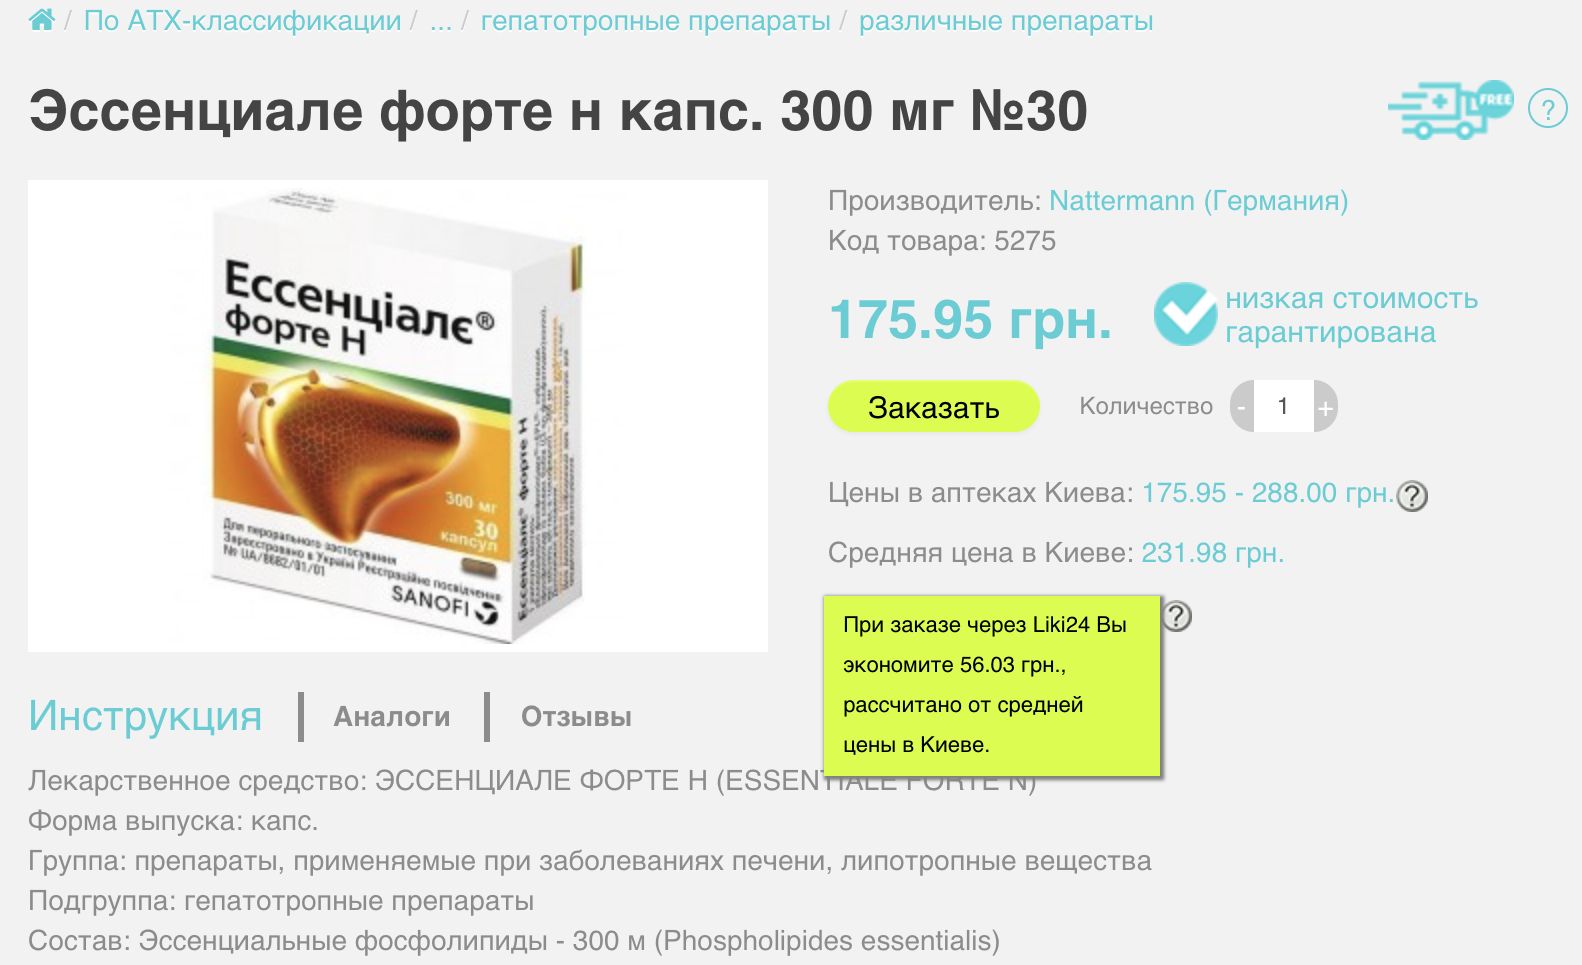Click the quantity input field

click(x=1283, y=407)
